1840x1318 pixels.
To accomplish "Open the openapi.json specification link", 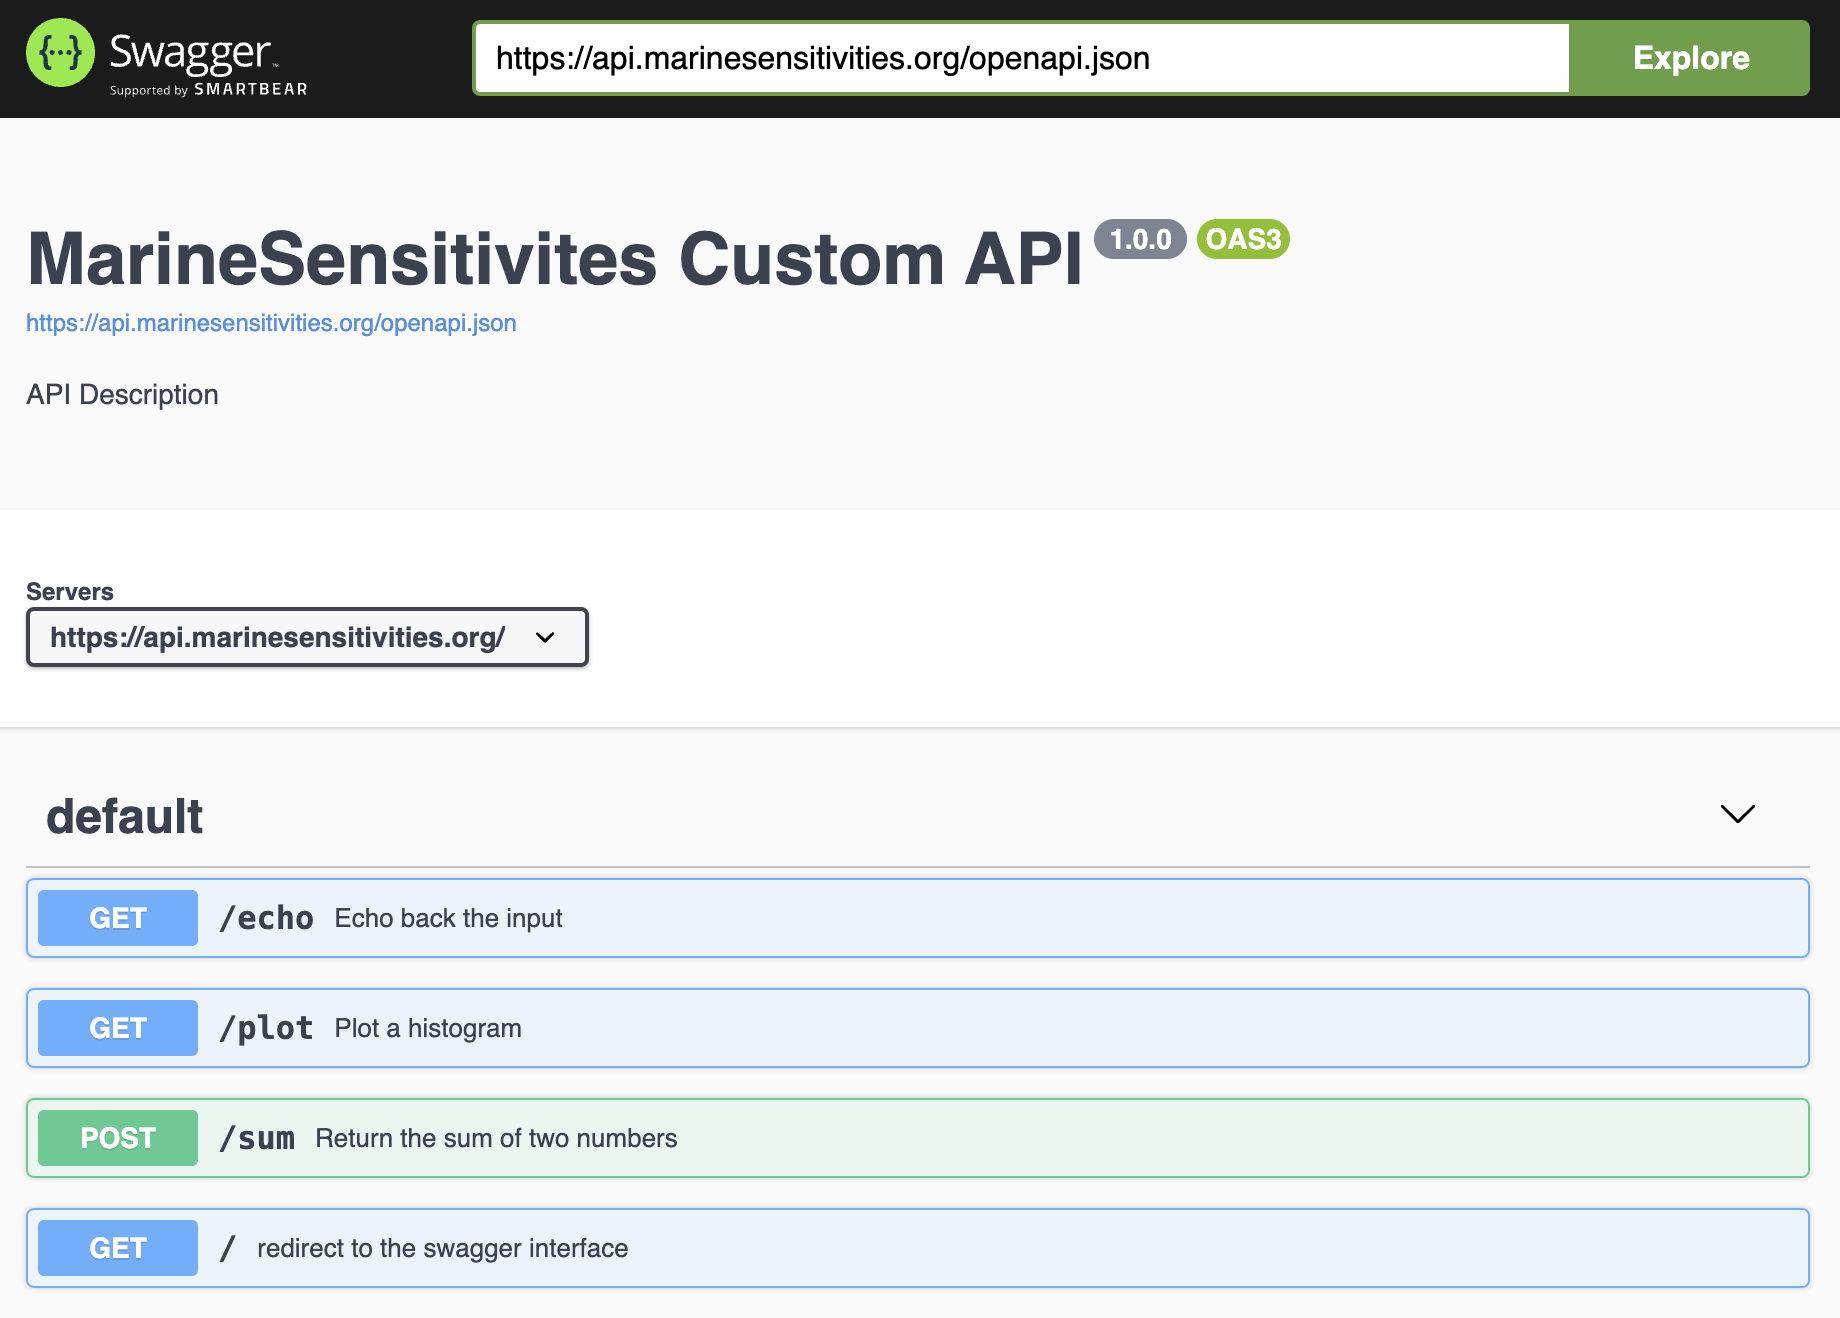I will point(271,323).
